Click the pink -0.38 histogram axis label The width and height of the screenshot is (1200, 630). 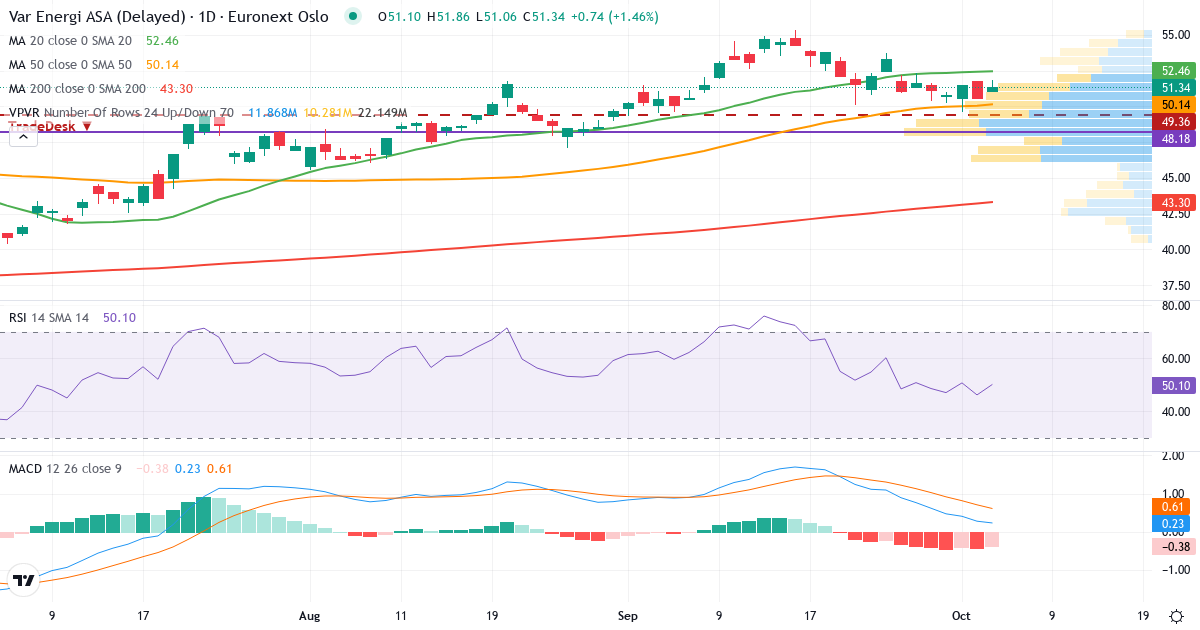(x=1175, y=546)
